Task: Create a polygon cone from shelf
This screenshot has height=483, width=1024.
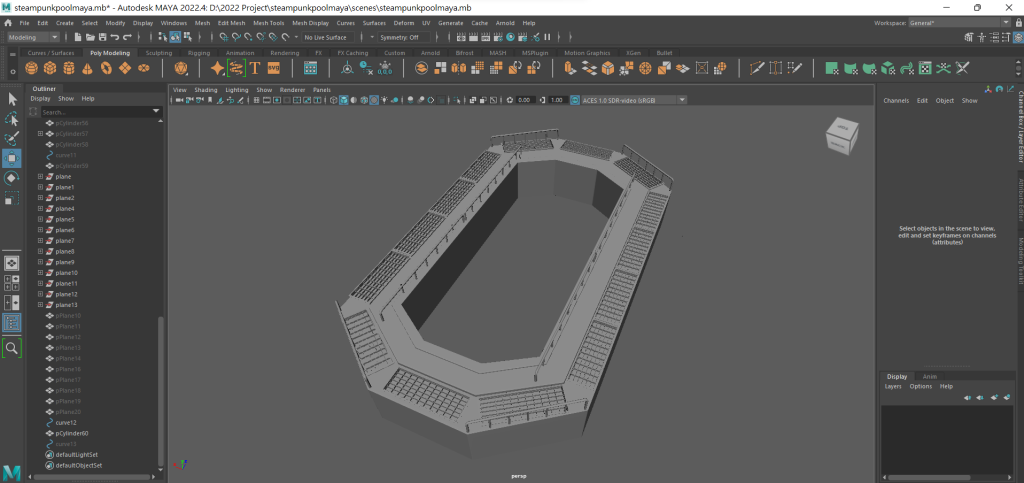Action: tap(88, 68)
